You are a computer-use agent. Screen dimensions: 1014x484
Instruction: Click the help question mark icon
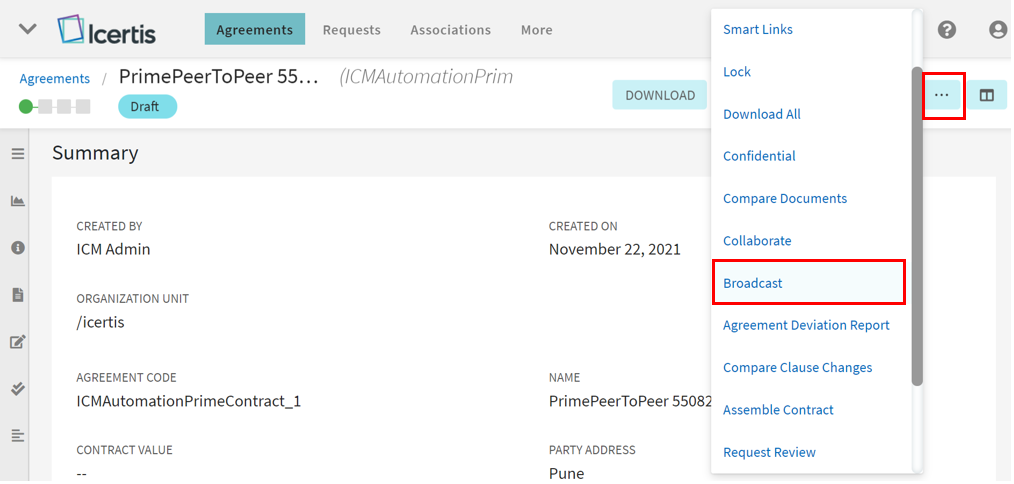[x=946, y=30]
